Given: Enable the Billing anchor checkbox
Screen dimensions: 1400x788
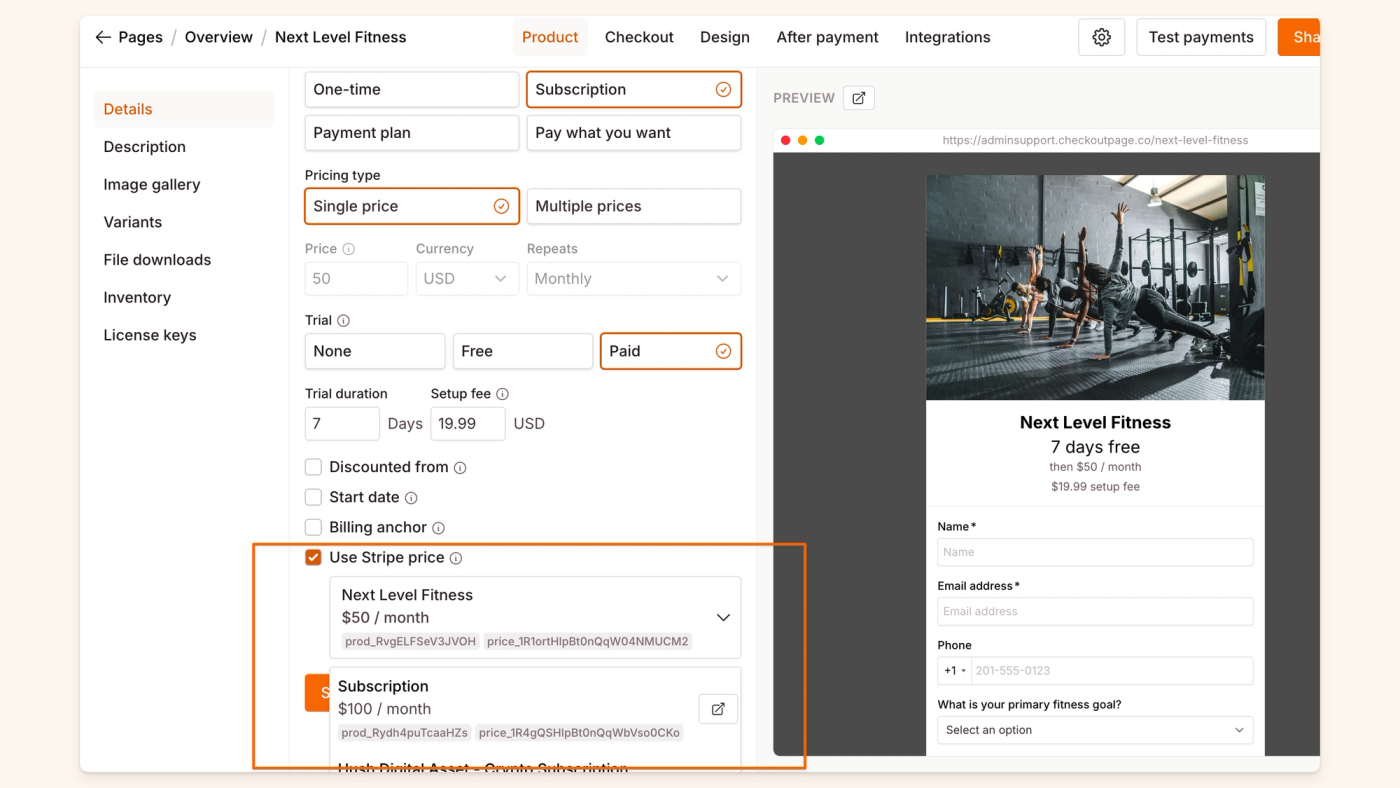Looking at the screenshot, I should pos(313,527).
